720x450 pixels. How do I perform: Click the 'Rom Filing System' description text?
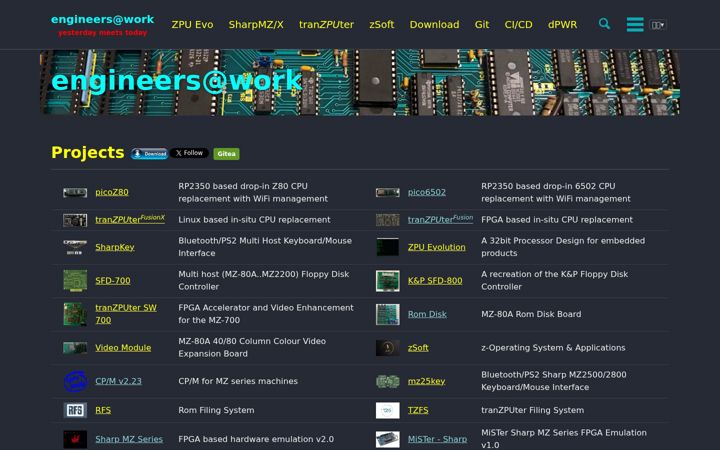216,410
